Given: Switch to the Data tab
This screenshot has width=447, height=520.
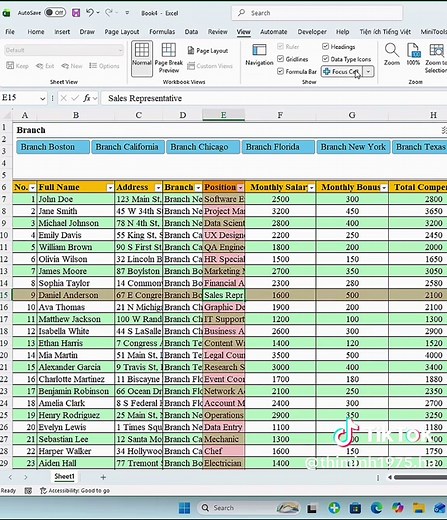Looking at the screenshot, I should 191,32.
